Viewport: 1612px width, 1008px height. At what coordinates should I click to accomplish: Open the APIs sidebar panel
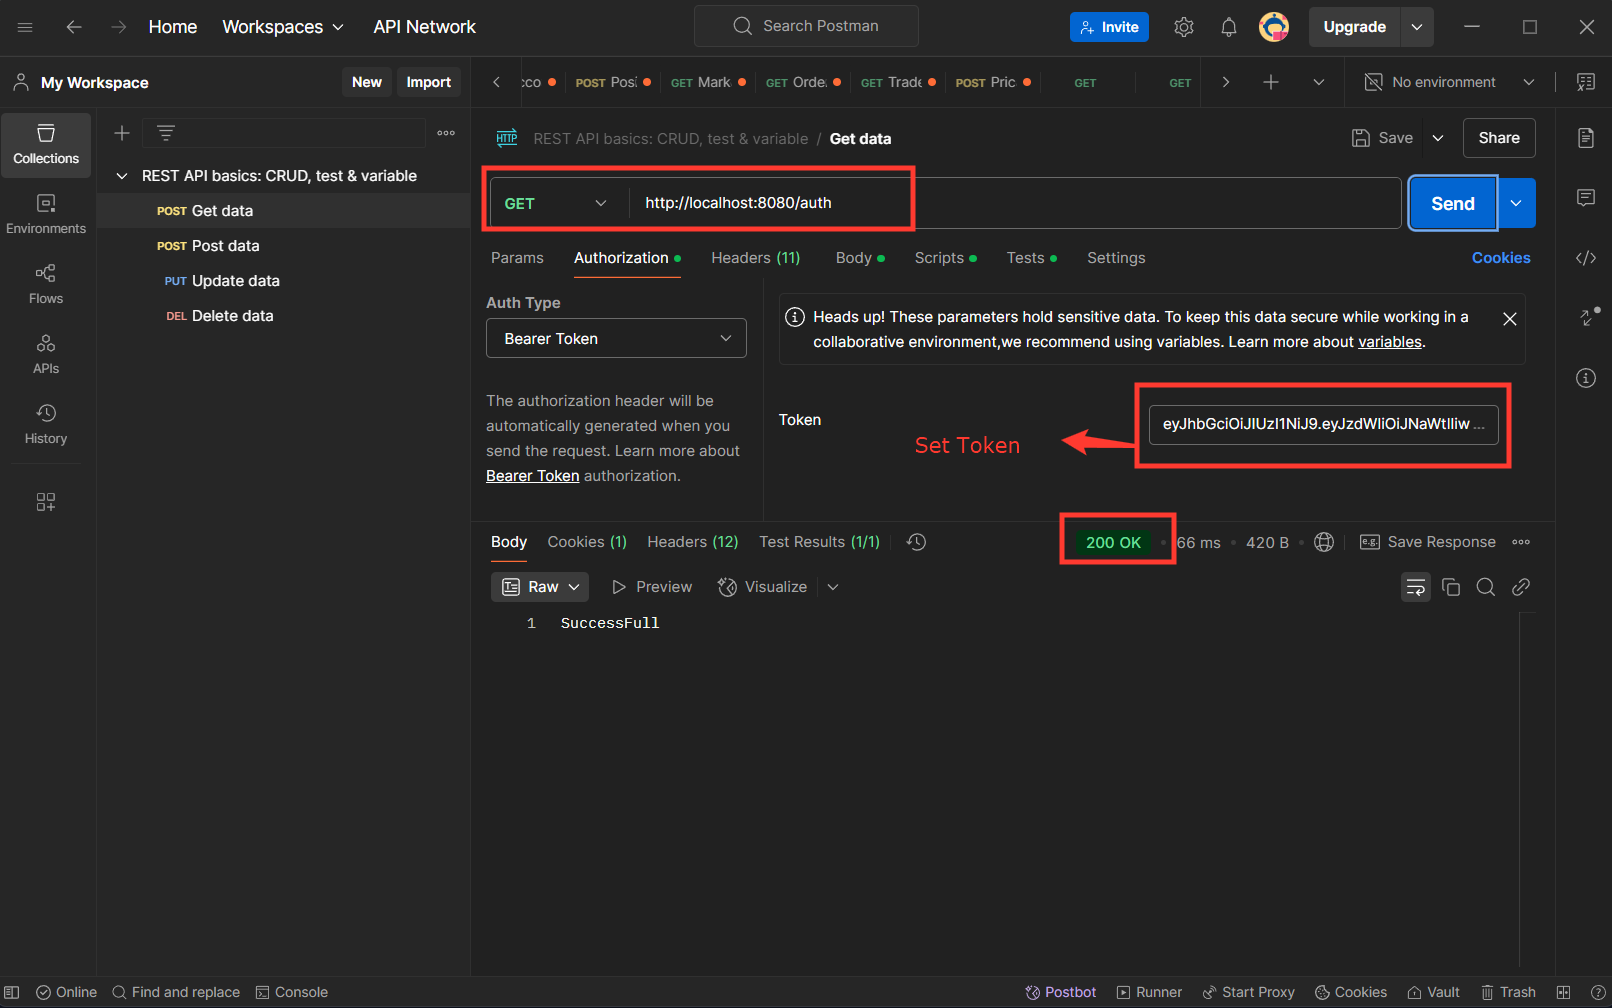46,355
